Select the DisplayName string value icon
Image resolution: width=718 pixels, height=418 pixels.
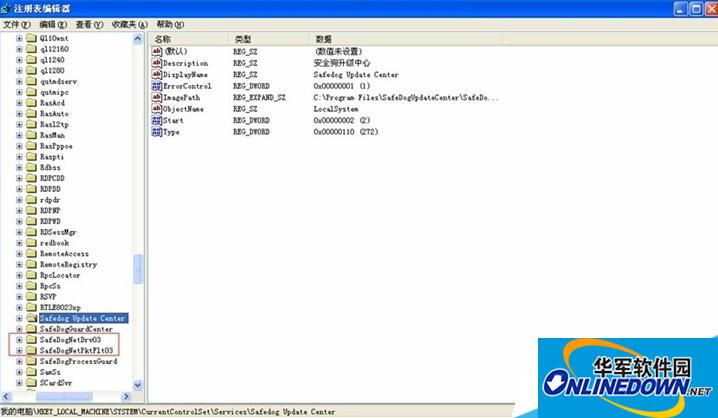point(156,74)
